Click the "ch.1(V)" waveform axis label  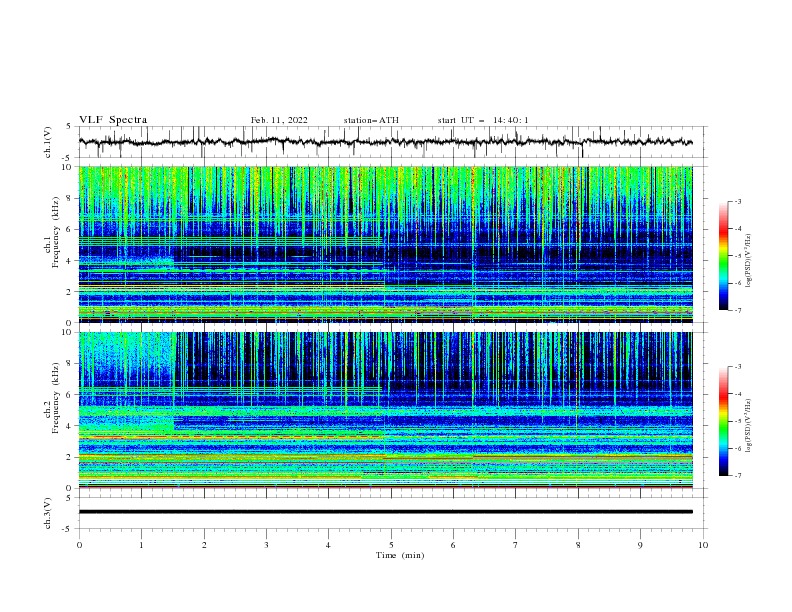pos(48,142)
